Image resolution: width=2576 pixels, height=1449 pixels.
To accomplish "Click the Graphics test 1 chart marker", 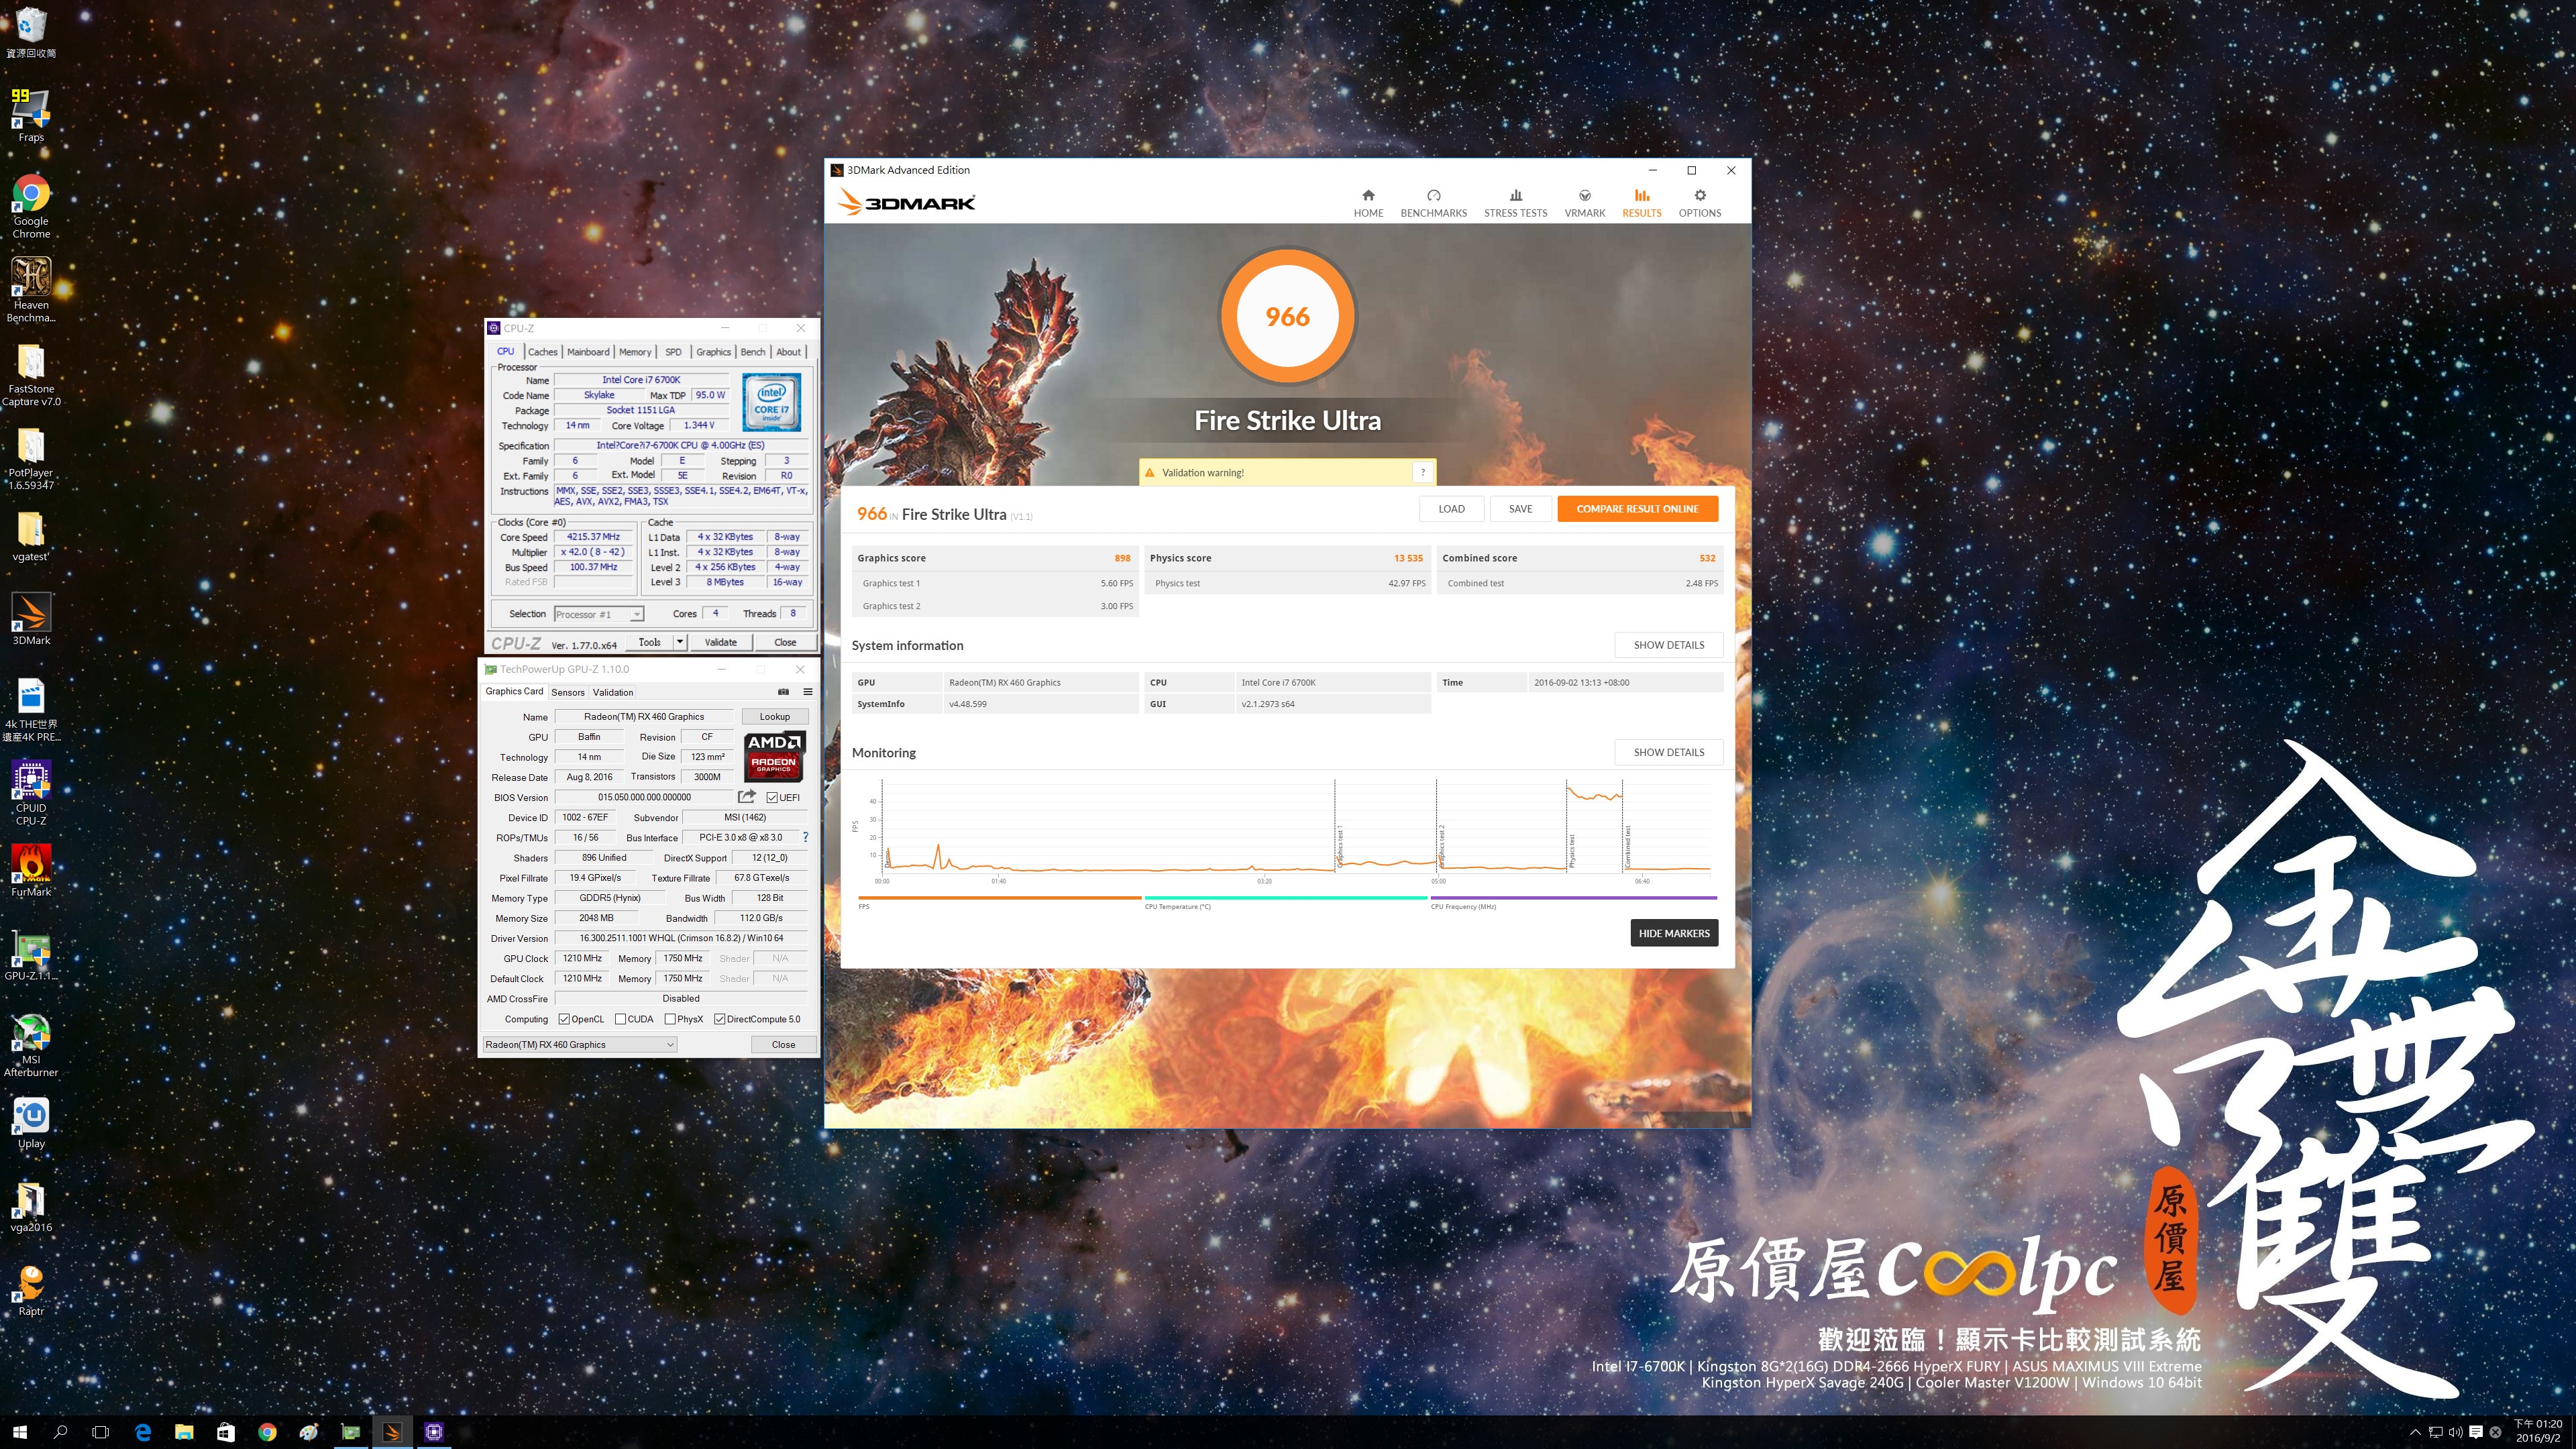I will (x=1339, y=847).
